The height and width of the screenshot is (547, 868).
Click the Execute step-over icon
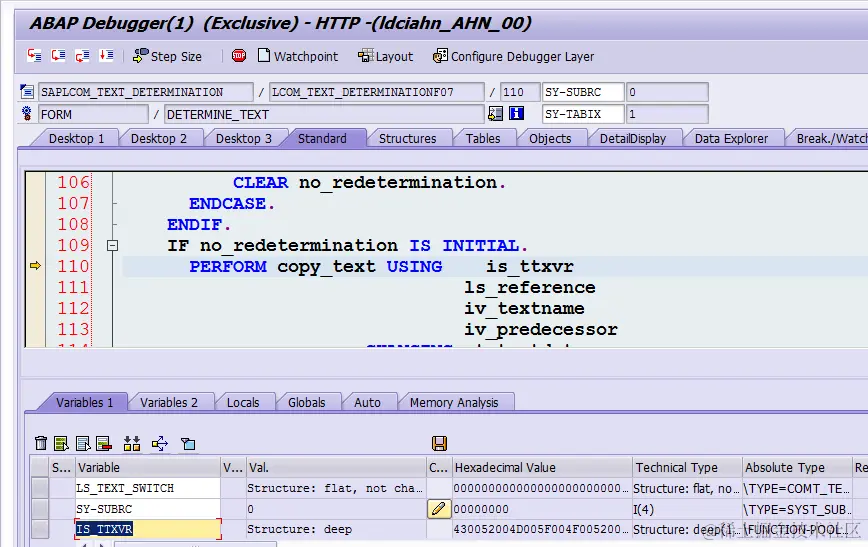pos(58,55)
